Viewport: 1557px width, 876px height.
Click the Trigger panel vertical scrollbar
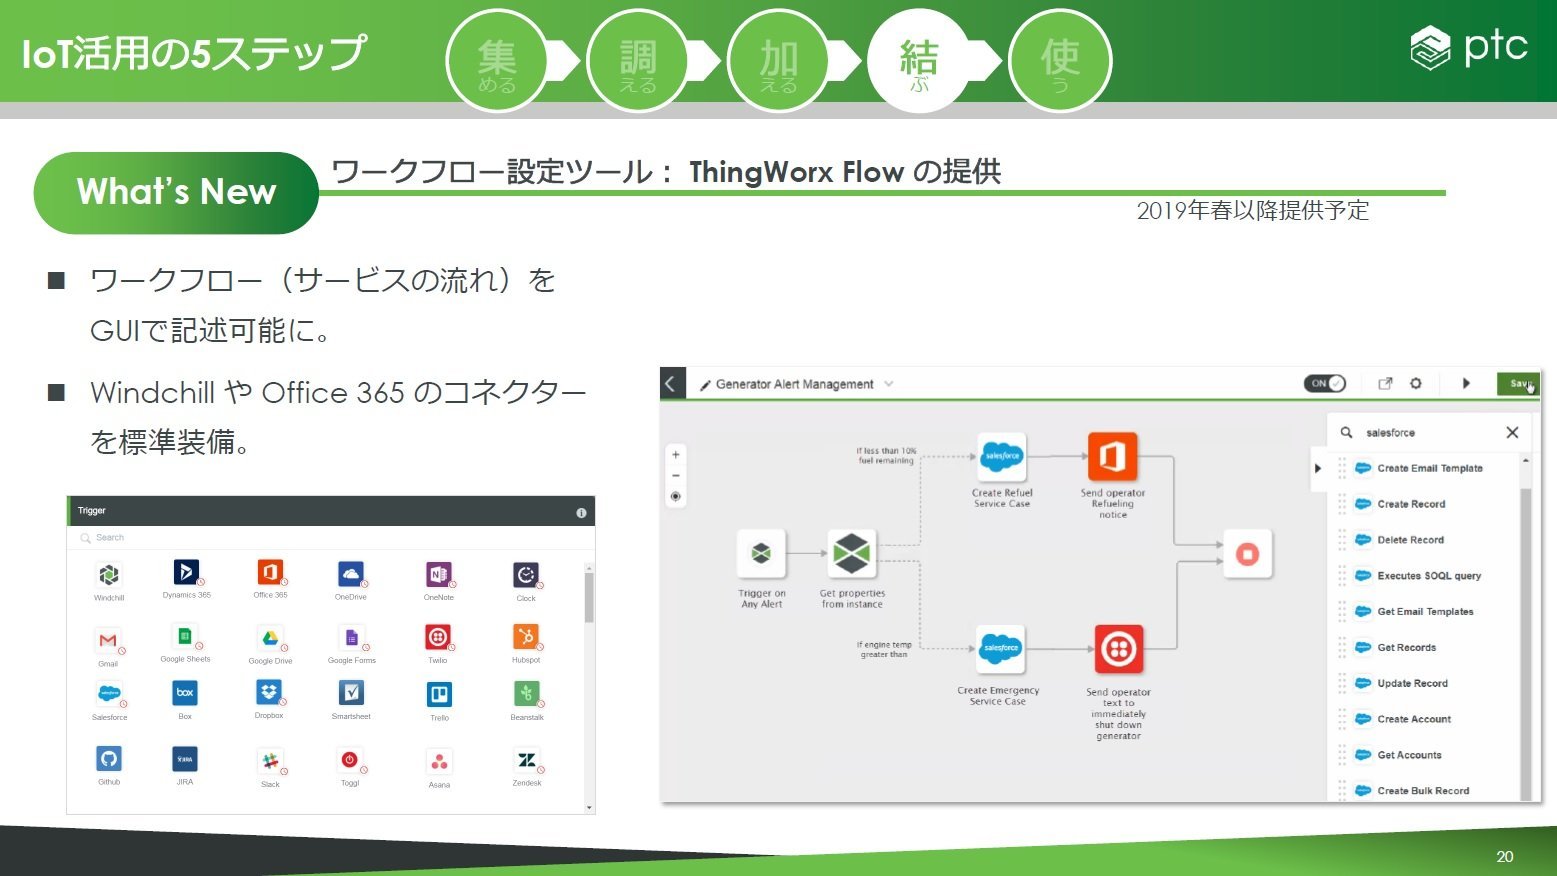pyautogui.click(x=589, y=597)
